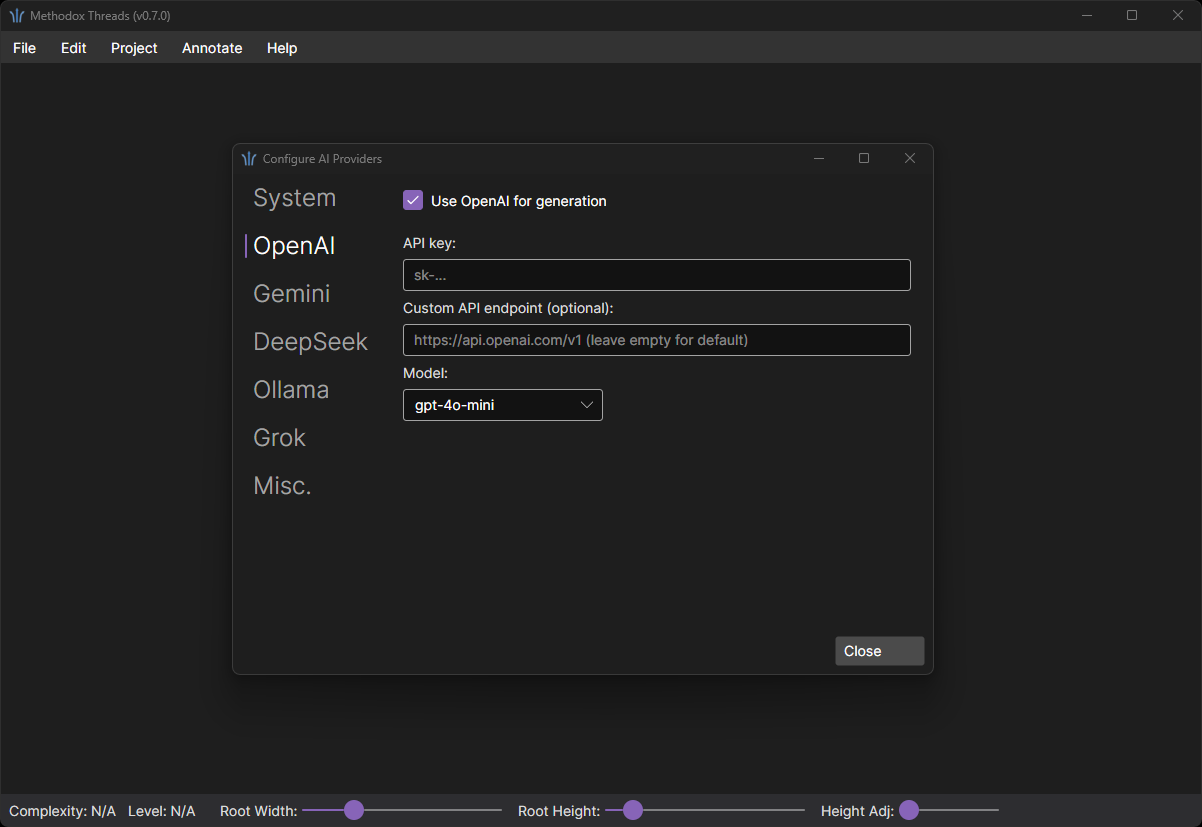This screenshot has width=1202, height=827.
Task: Click the Root Width slider handle
Action: point(354,810)
